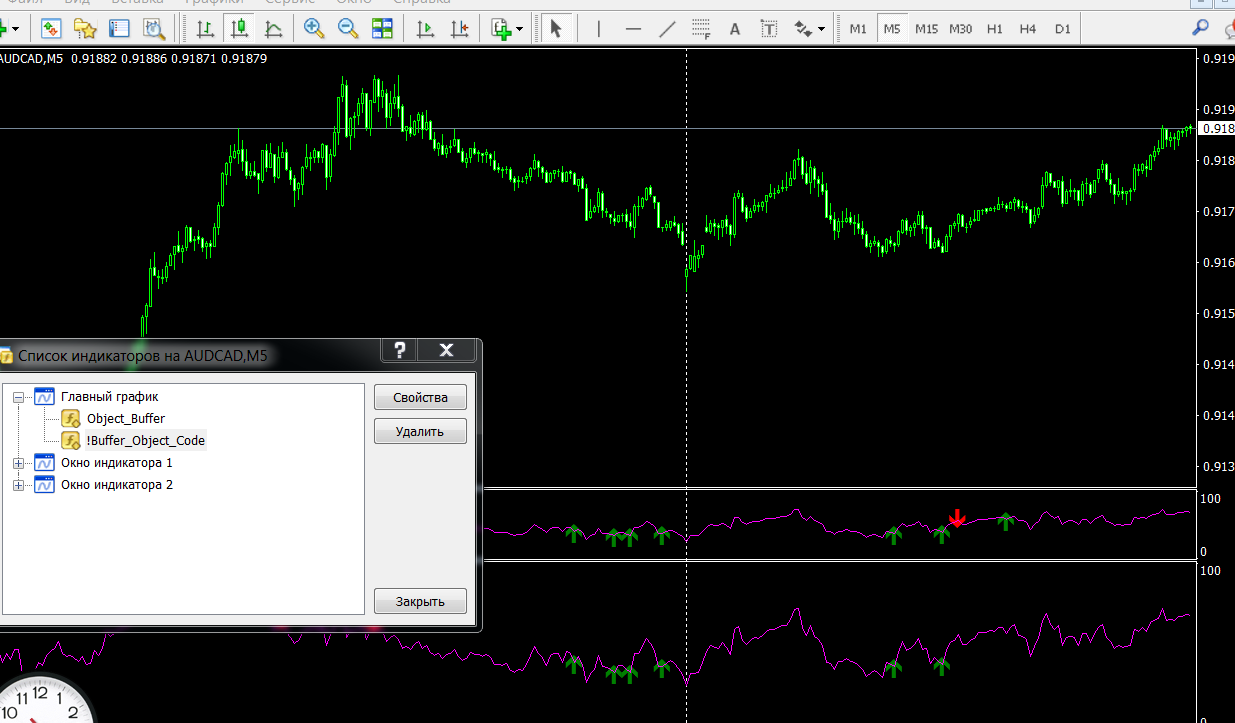Screen dimensions: 1235x723
Task: Select the arrow cursor tool
Action: (x=557, y=28)
